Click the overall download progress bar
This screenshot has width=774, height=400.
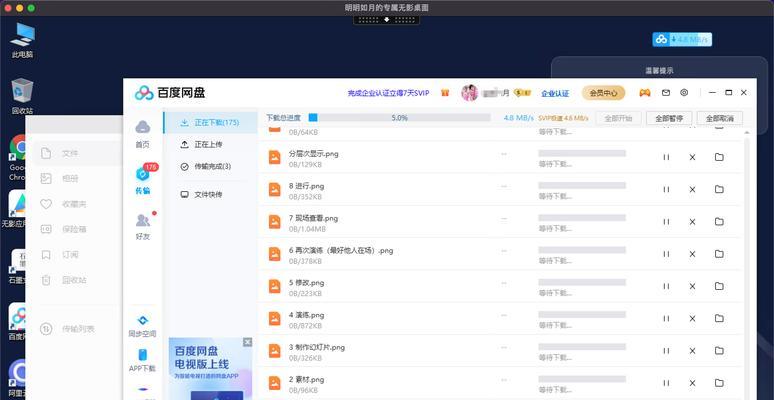click(x=399, y=118)
